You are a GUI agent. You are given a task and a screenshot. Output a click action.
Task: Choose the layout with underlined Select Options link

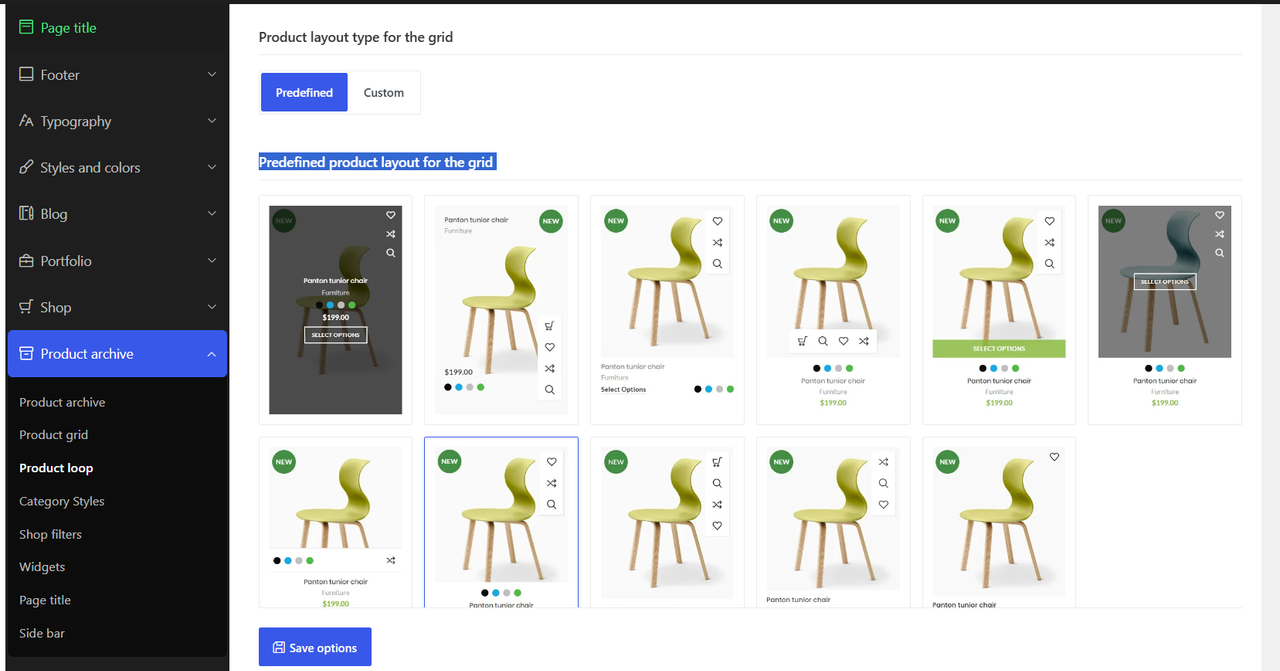(667, 310)
